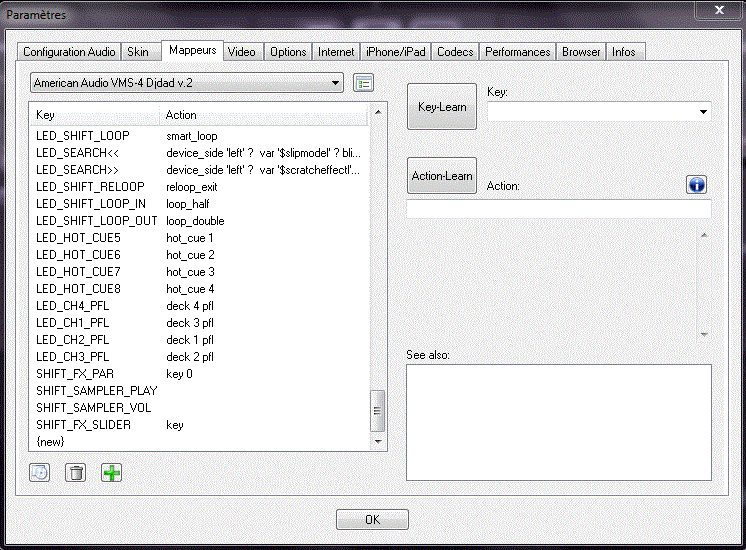Screen dimensions: 746x550
Task: Close the Paramètres window
Action: (x=716, y=10)
